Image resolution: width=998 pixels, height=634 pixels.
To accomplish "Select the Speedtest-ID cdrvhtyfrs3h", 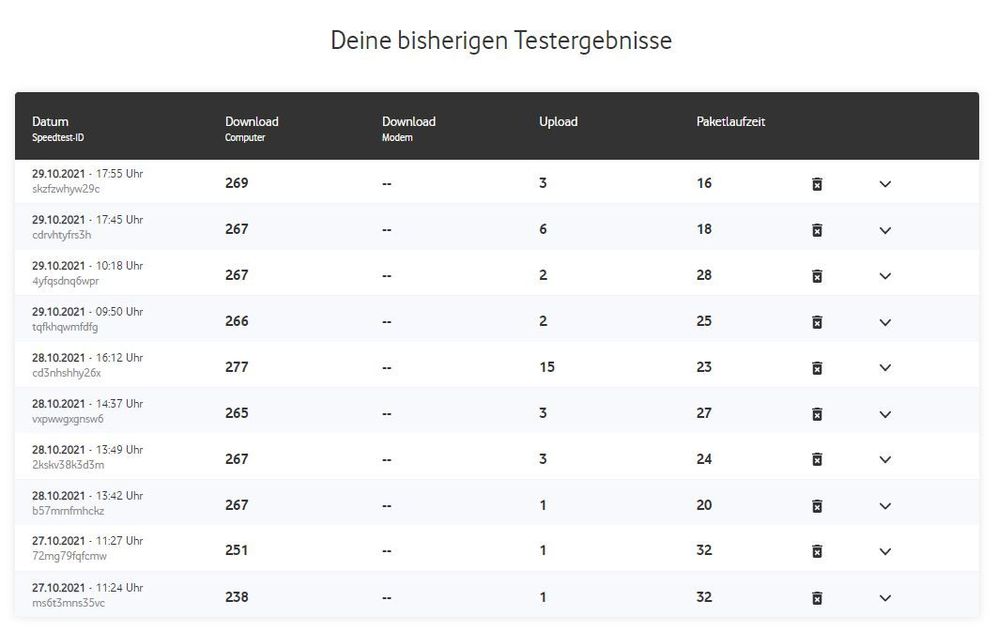I will coord(62,235).
